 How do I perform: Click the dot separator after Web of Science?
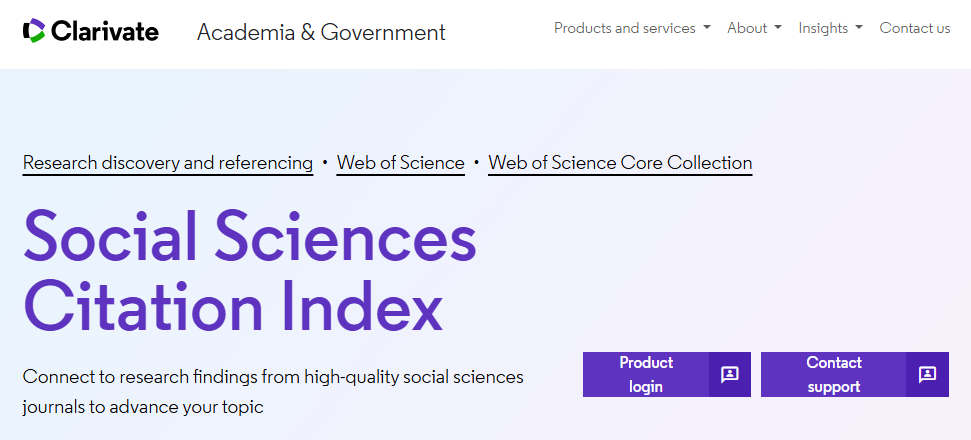coord(476,161)
